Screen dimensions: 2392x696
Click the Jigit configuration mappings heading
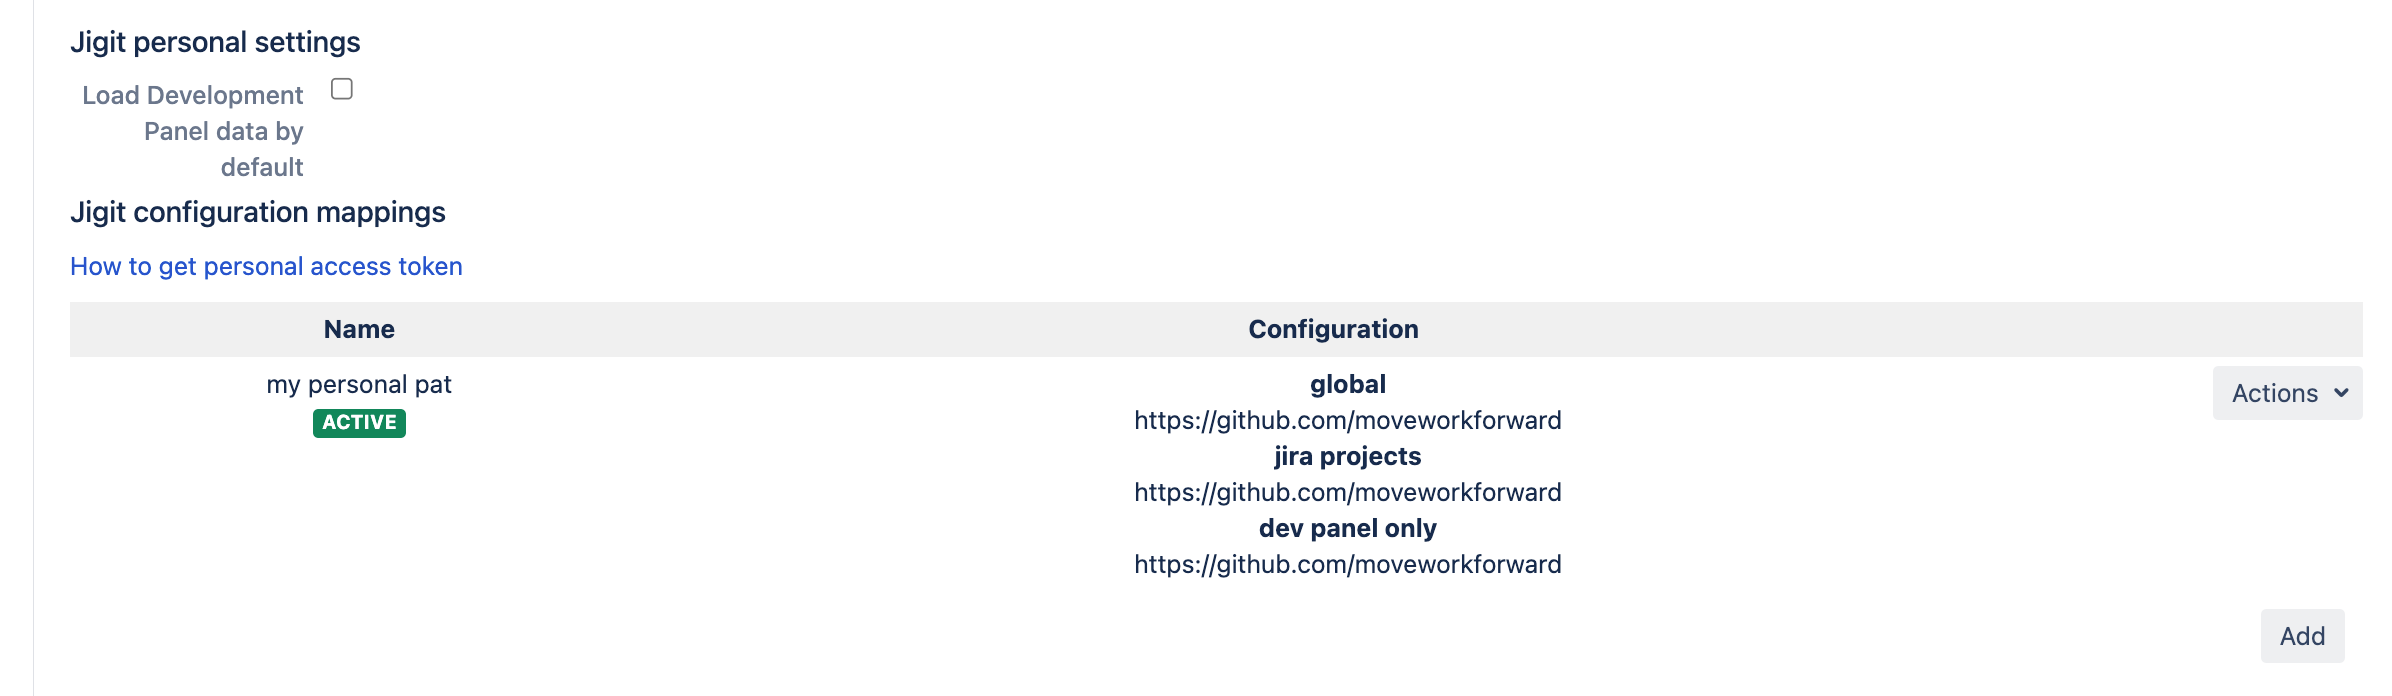258,213
